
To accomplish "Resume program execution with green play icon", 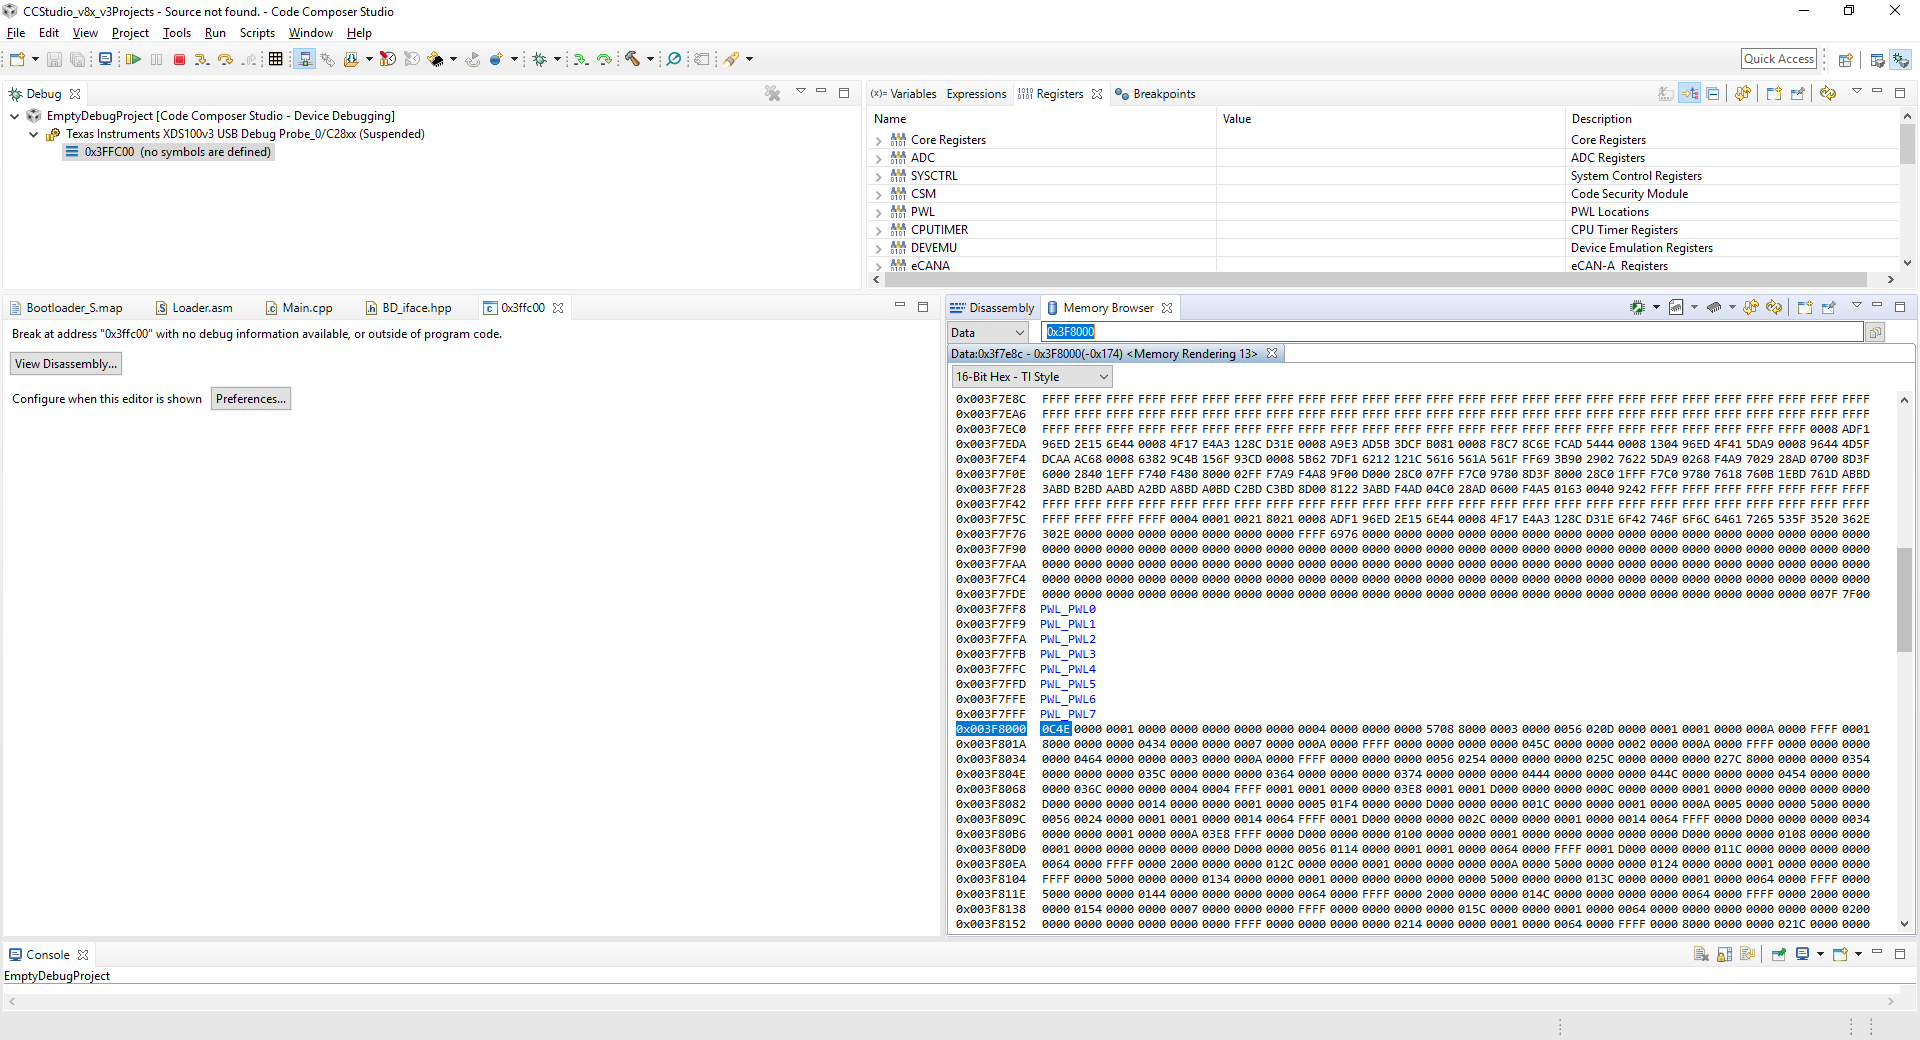I will 133,59.
